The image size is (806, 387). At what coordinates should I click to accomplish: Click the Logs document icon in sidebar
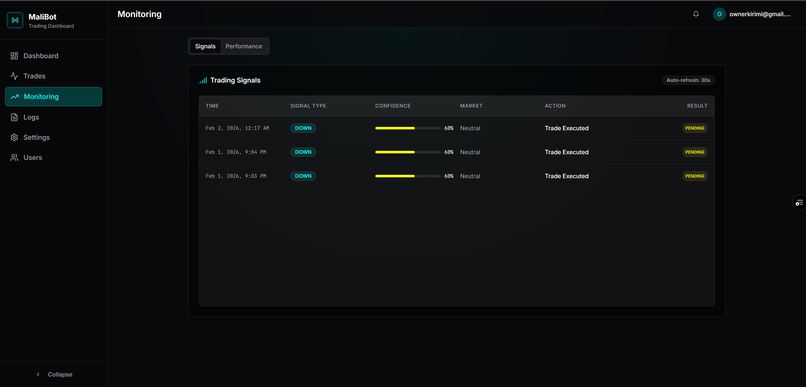pos(14,117)
